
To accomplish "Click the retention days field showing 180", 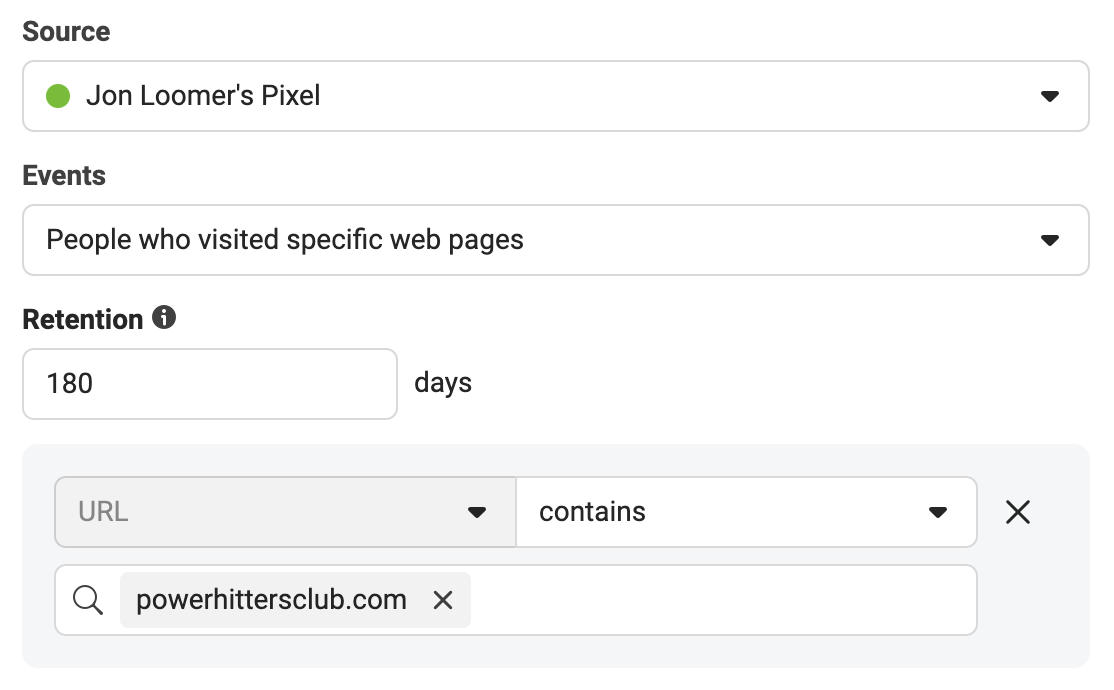I will click(210, 384).
